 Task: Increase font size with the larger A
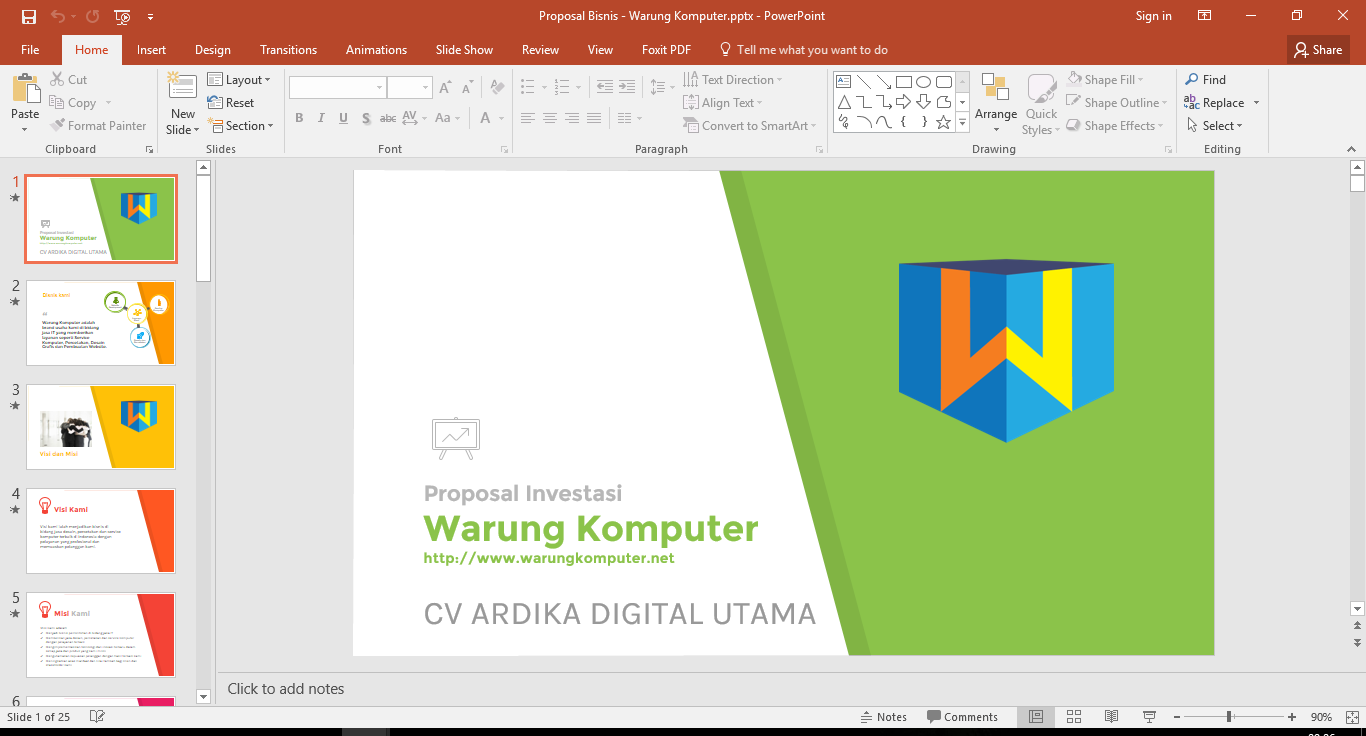click(x=445, y=88)
